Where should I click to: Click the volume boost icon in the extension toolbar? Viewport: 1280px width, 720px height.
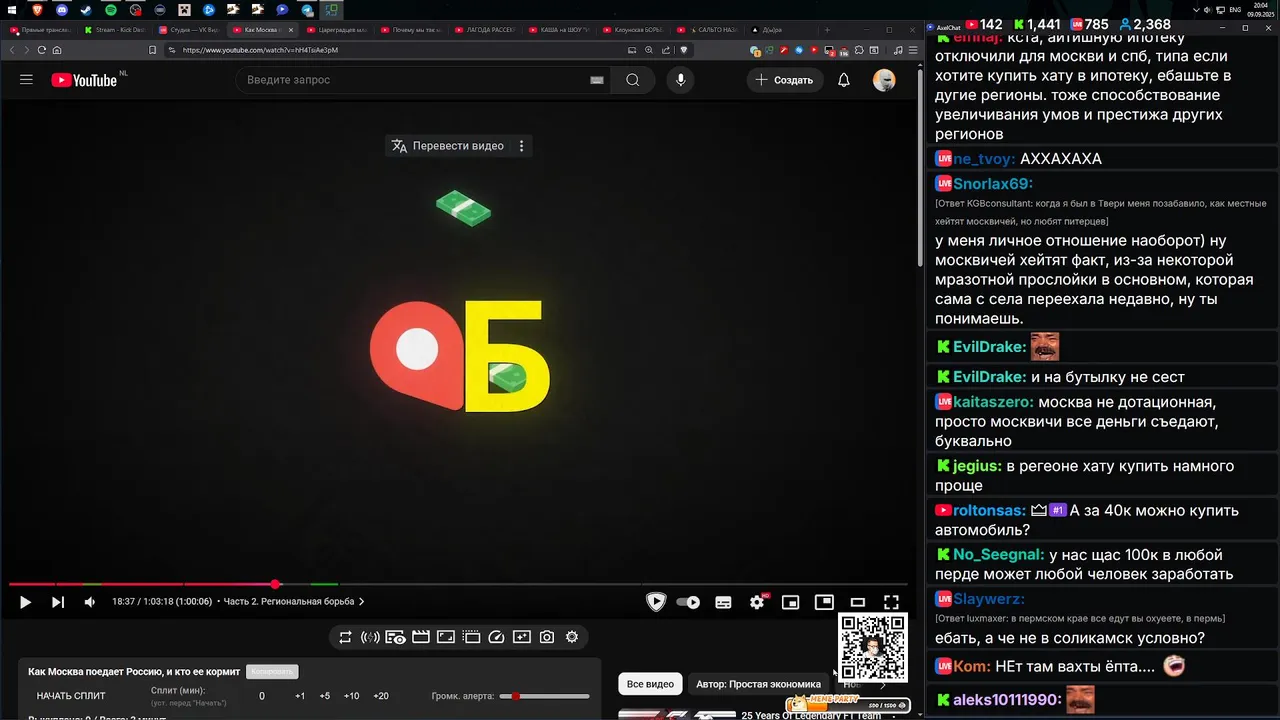(370, 637)
